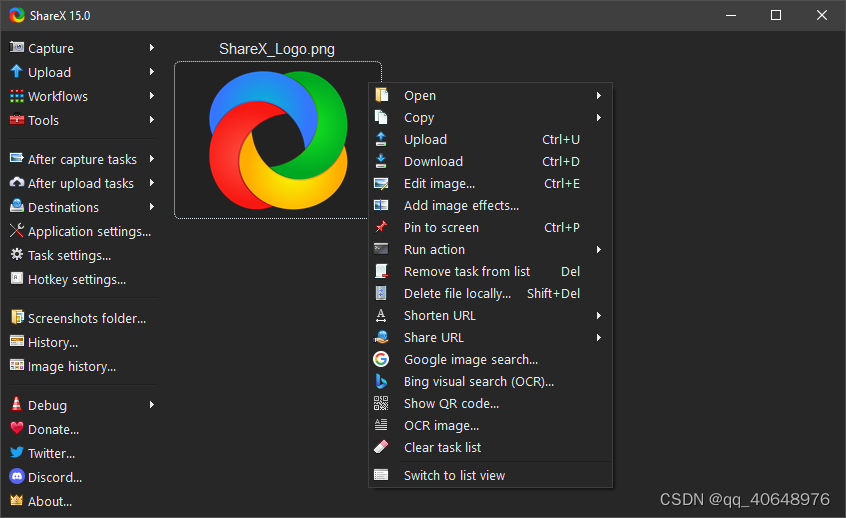The width and height of the screenshot is (846, 518).
Task: Select Remove task from list
Action: click(490, 271)
